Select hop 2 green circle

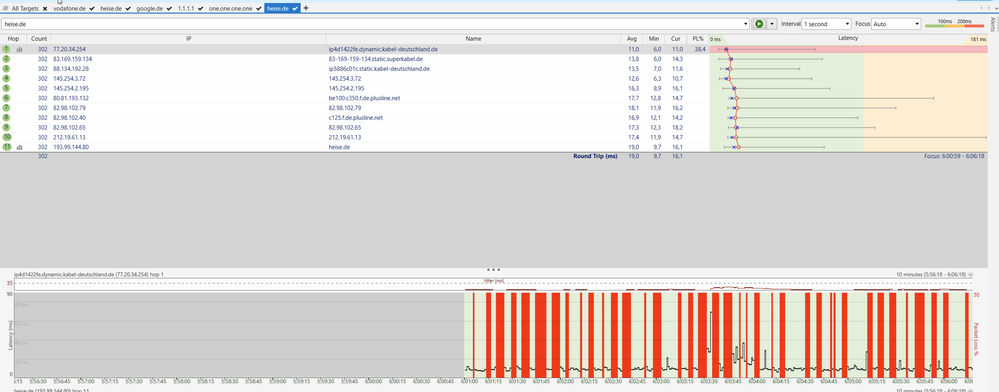(6, 59)
